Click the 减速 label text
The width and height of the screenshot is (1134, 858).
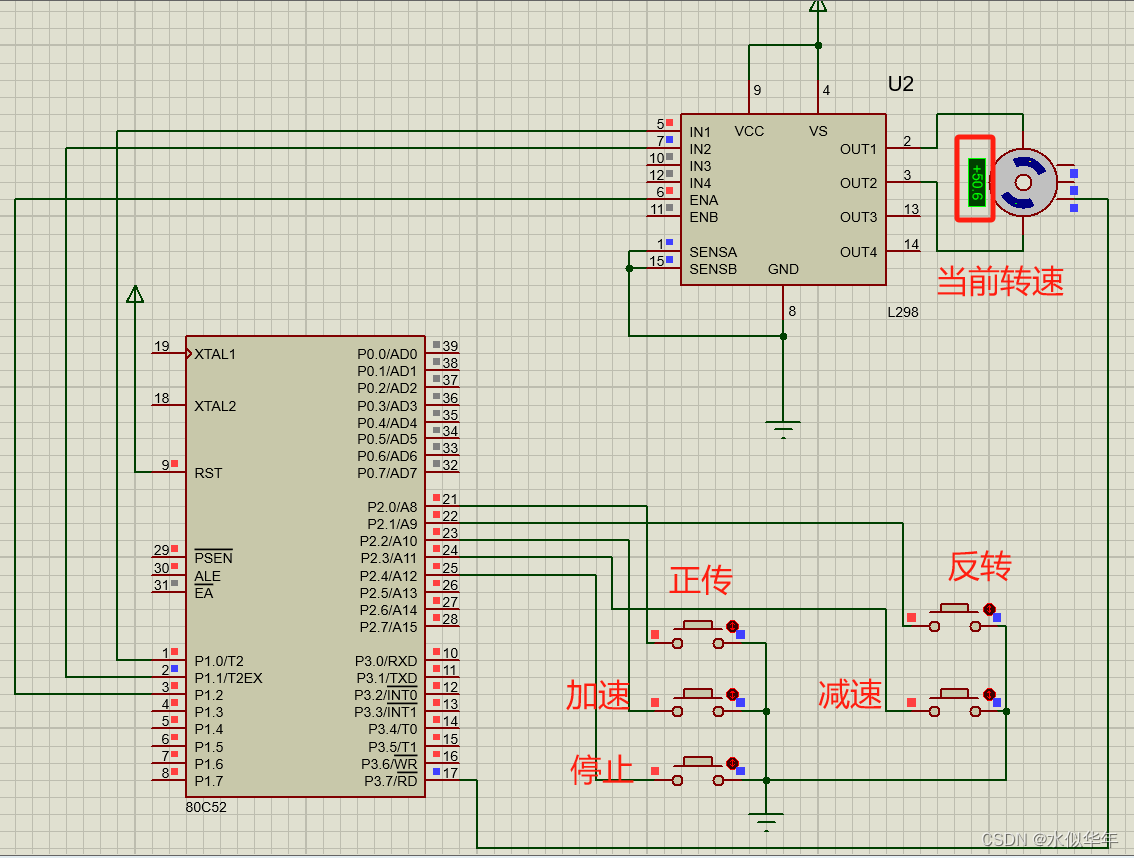pyautogui.click(x=850, y=694)
